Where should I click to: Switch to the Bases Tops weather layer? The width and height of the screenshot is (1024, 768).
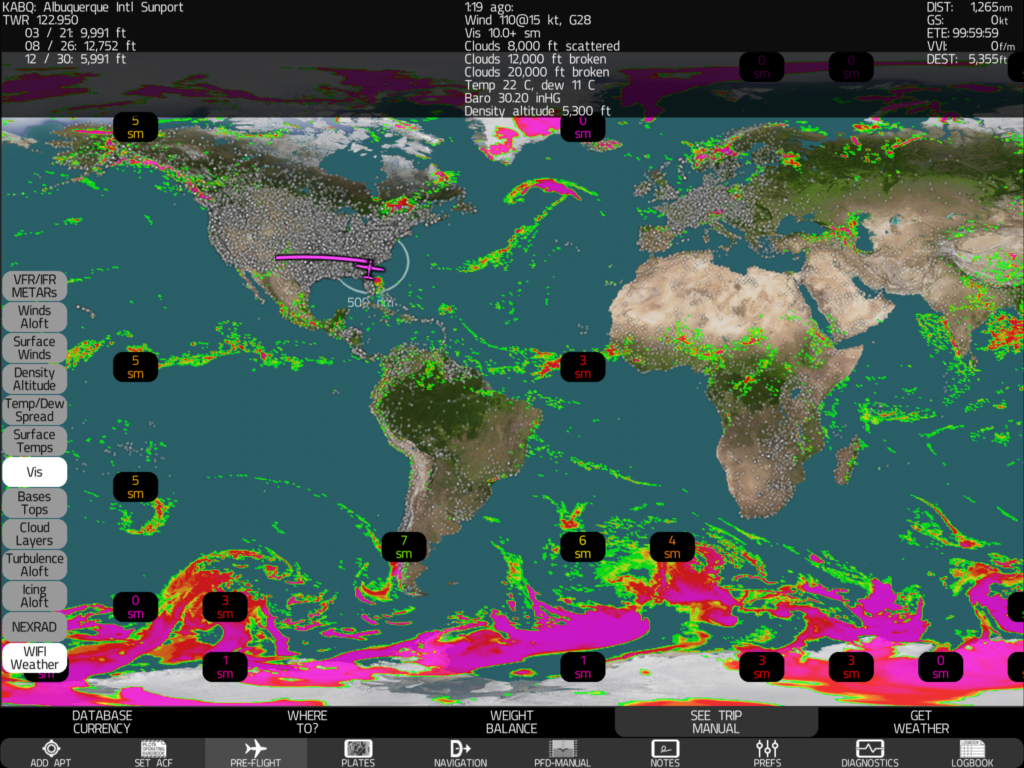[34, 503]
